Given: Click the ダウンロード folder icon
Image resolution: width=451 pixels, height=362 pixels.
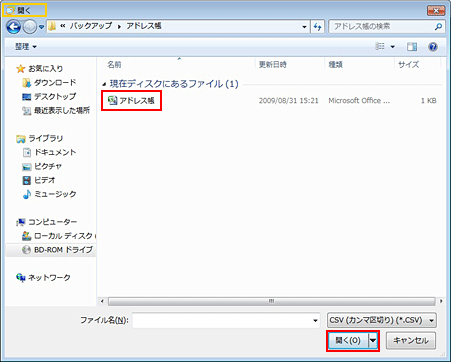Looking at the screenshot, I should 26,83.
